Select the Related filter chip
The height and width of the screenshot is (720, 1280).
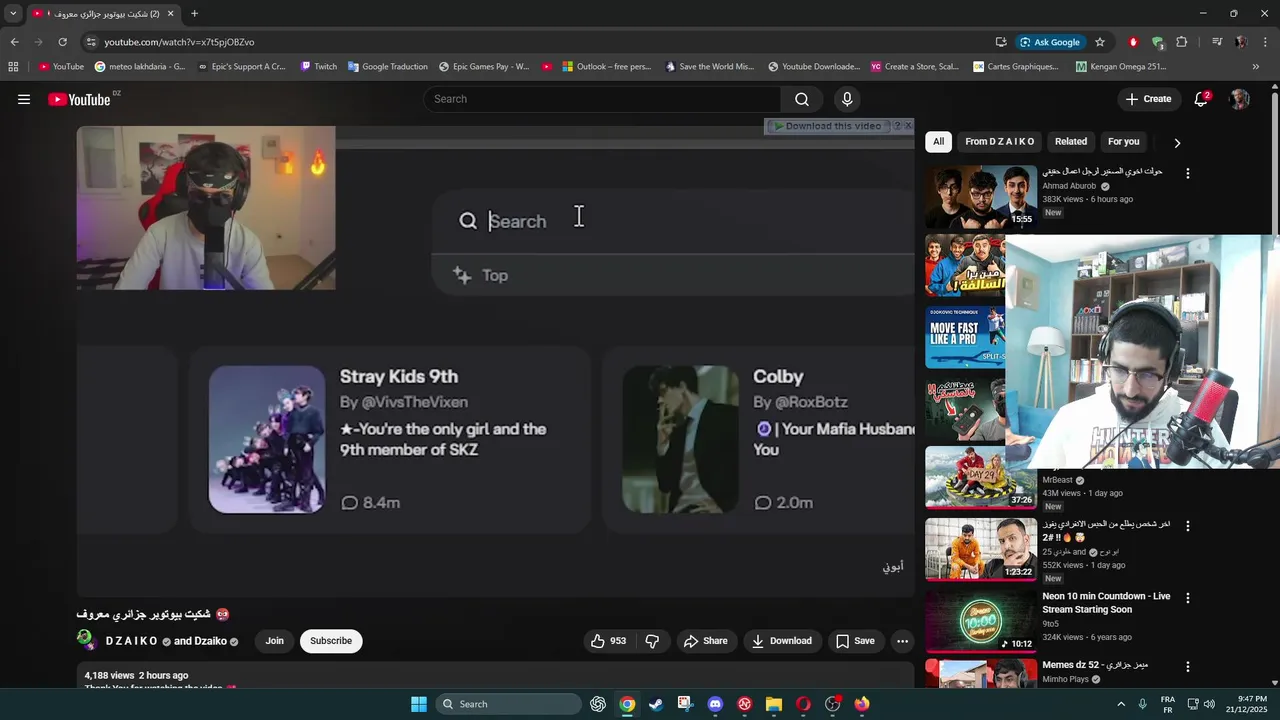[1071, 142]
